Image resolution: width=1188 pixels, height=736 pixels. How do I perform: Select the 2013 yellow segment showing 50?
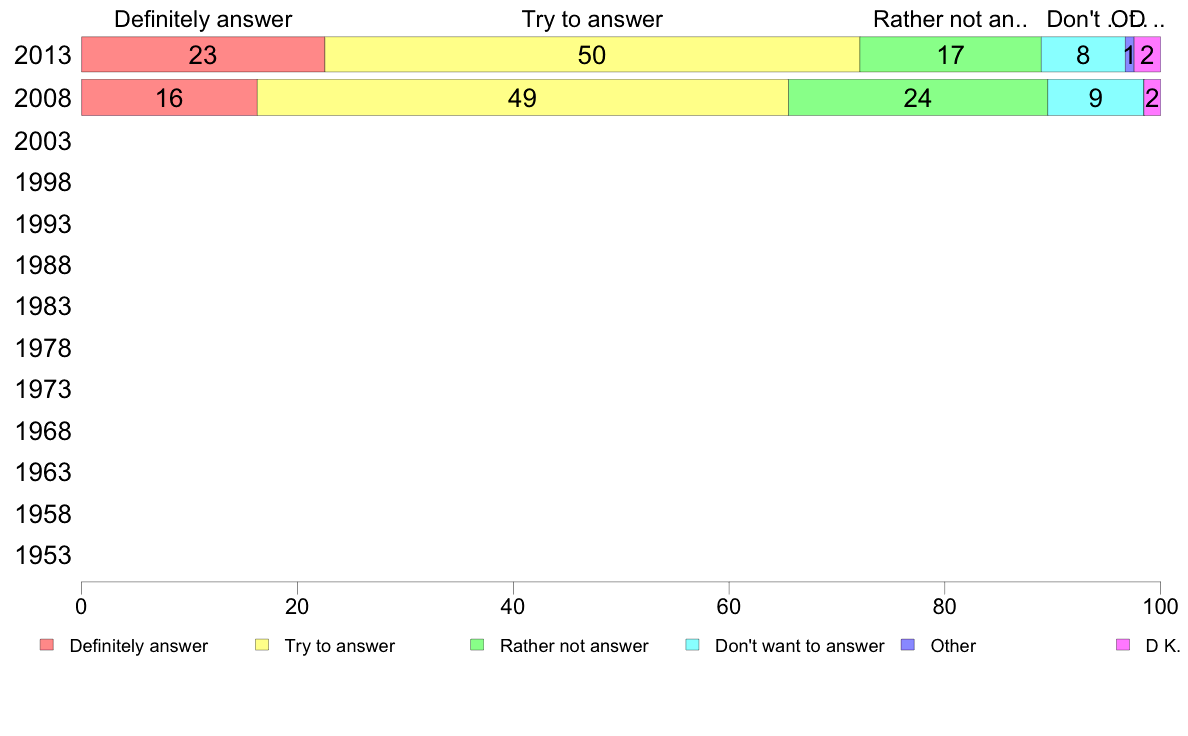click(x=592, y=55)
